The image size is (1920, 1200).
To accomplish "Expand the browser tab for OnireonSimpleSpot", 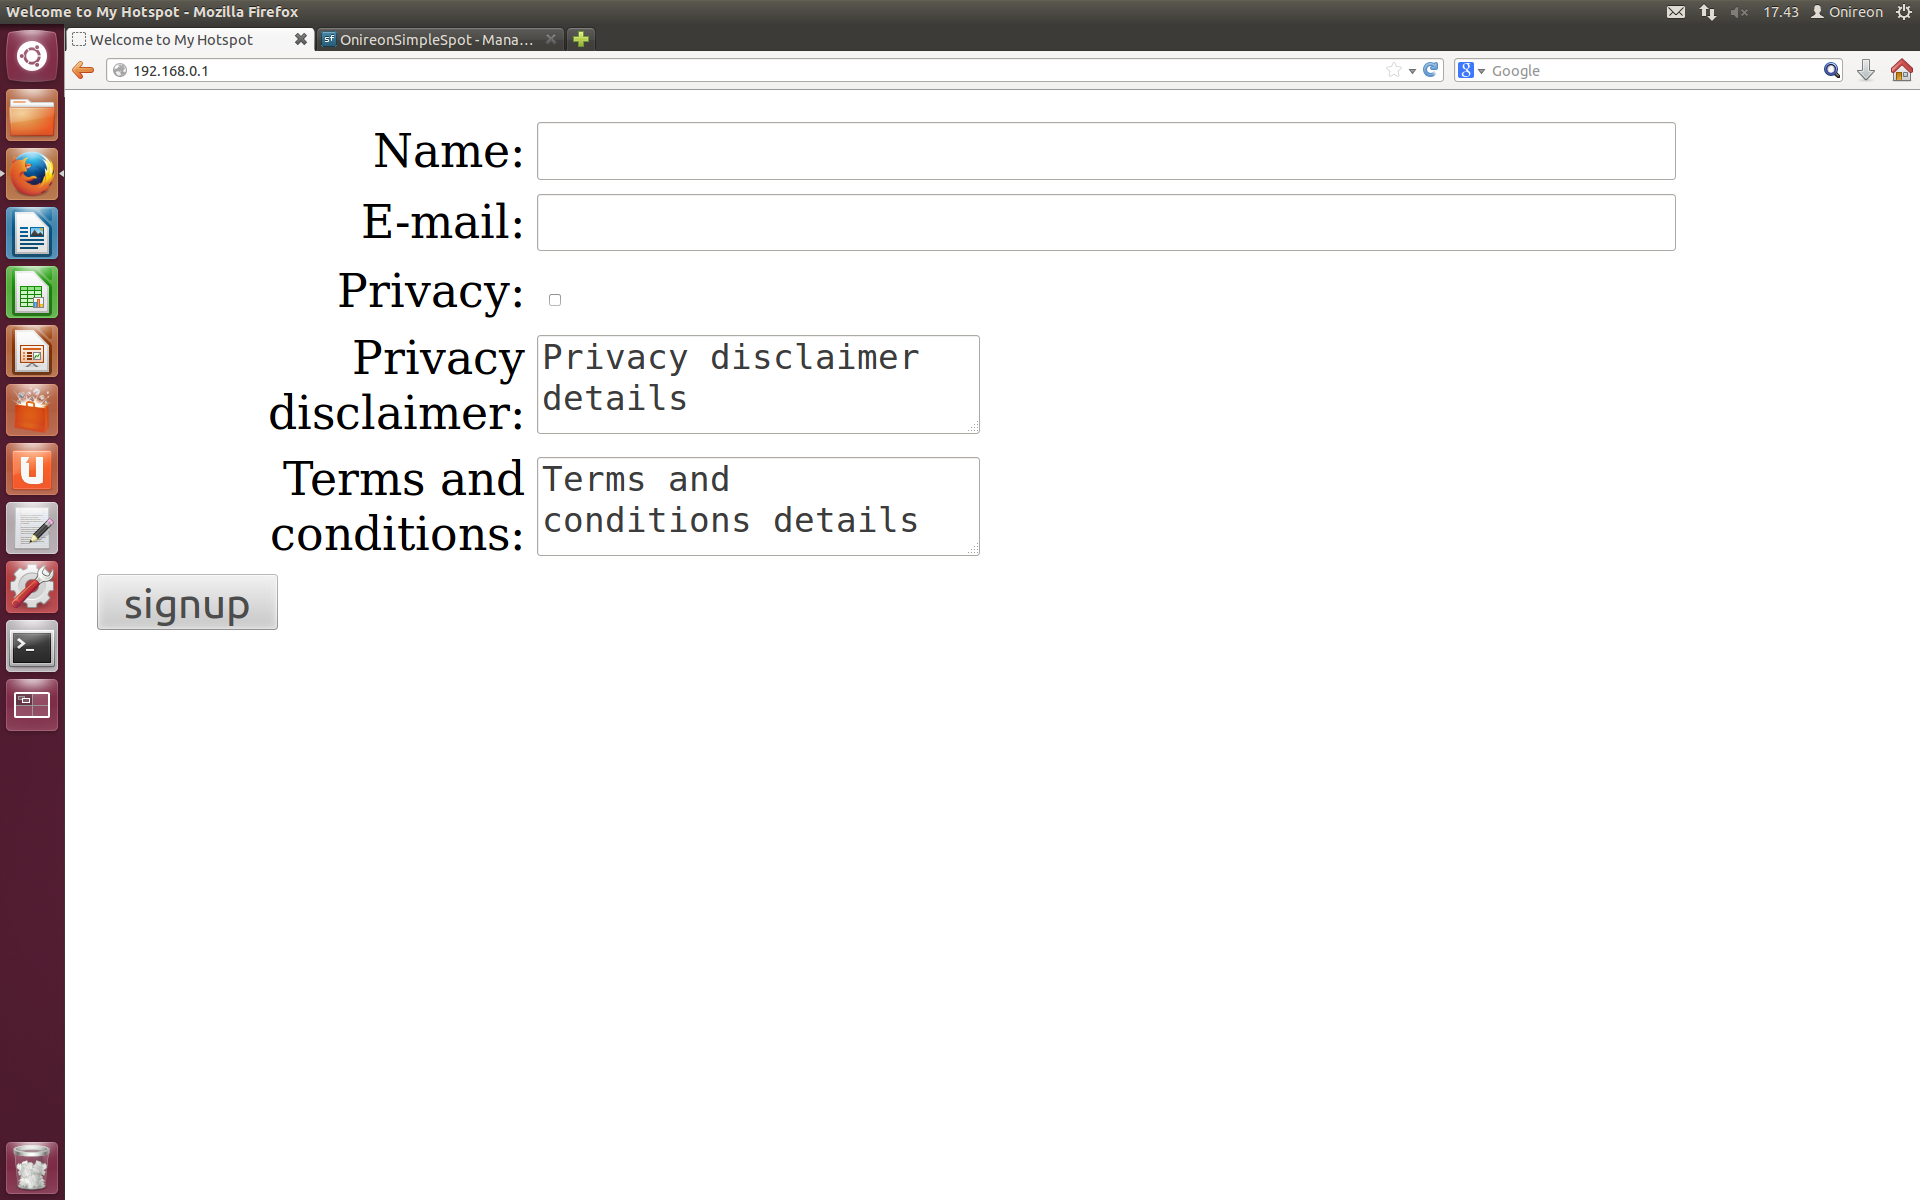I will [437, 39].
